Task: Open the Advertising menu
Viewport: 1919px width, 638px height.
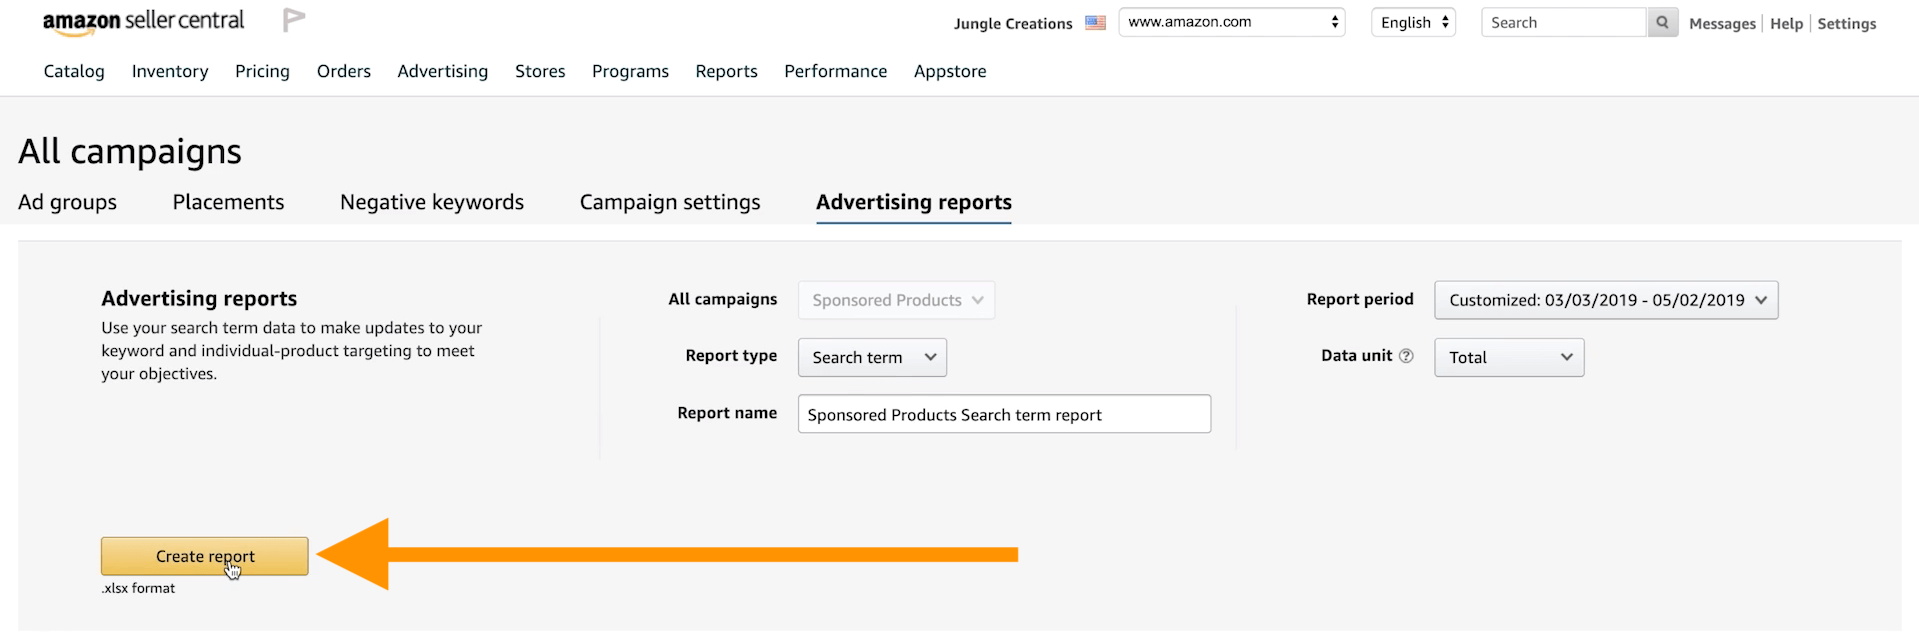Action: pyautogui.click(x=442, y=71)
